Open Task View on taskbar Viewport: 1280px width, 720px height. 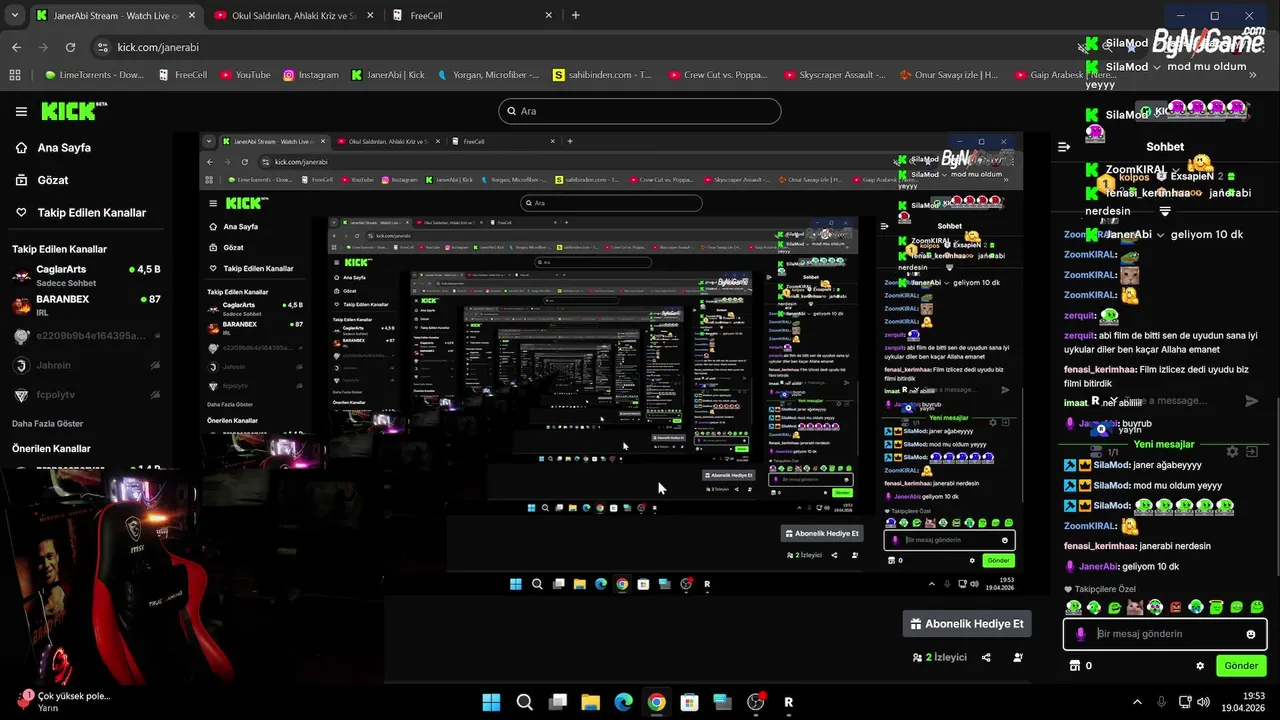pos(558,702)
